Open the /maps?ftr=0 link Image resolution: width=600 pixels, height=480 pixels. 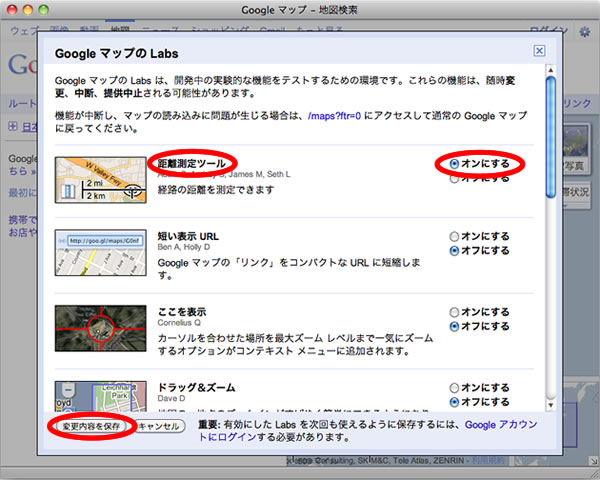[334, 116]
